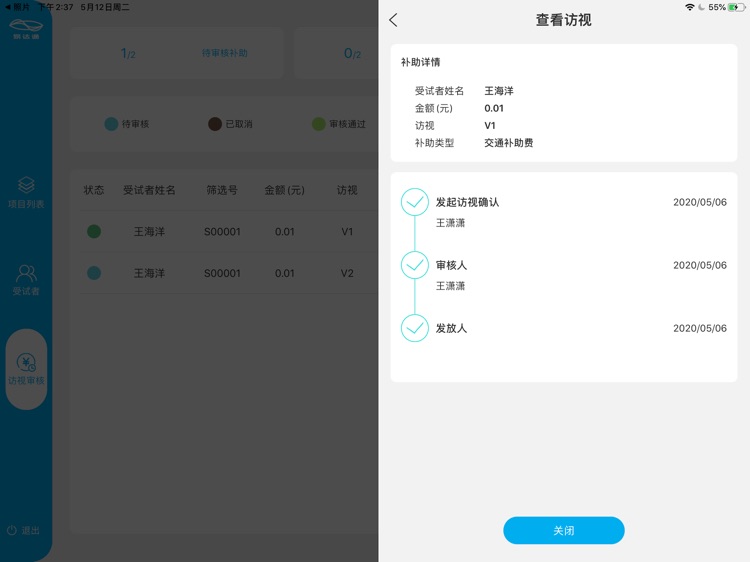Tap the 筛选号 column header

(x=222, y=190)
